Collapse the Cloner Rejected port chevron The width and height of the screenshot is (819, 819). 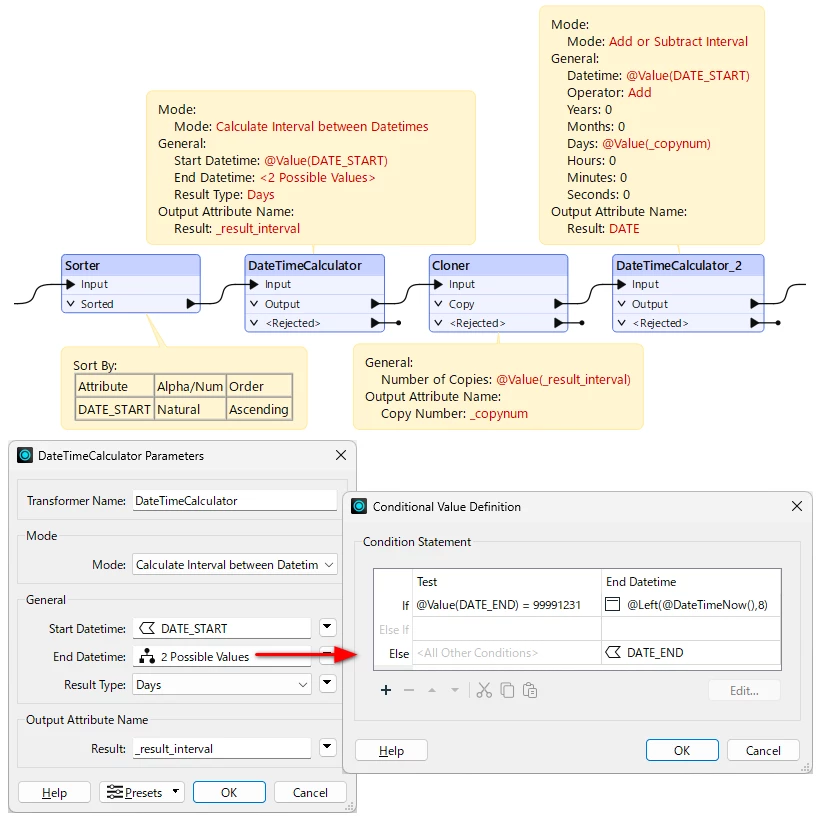click(438, 323)
